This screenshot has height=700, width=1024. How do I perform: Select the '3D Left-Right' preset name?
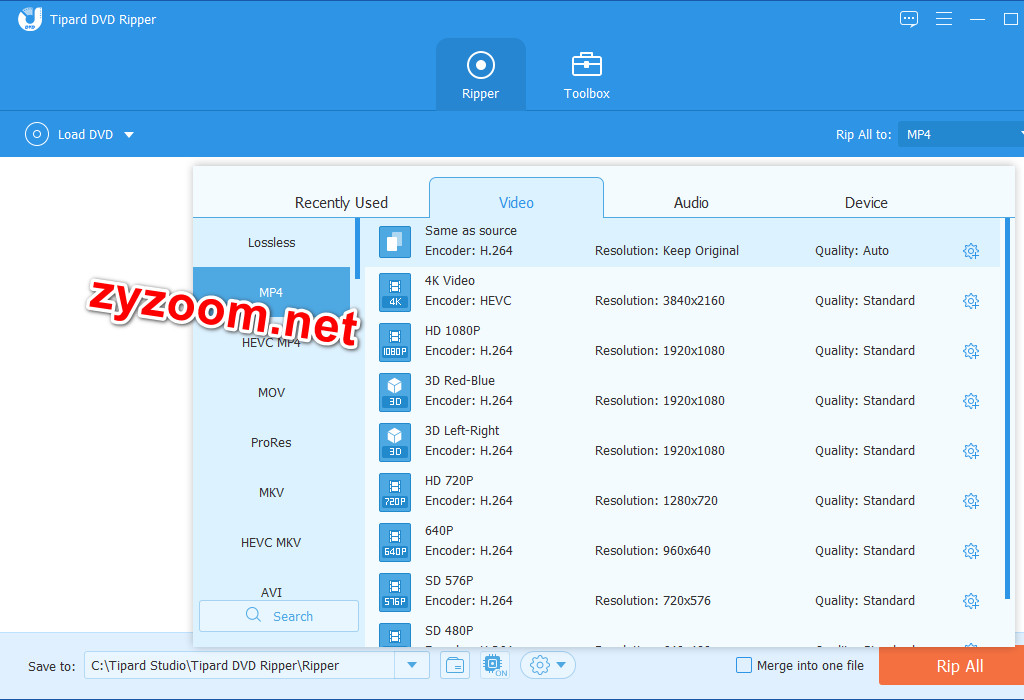tap(462, 430)
